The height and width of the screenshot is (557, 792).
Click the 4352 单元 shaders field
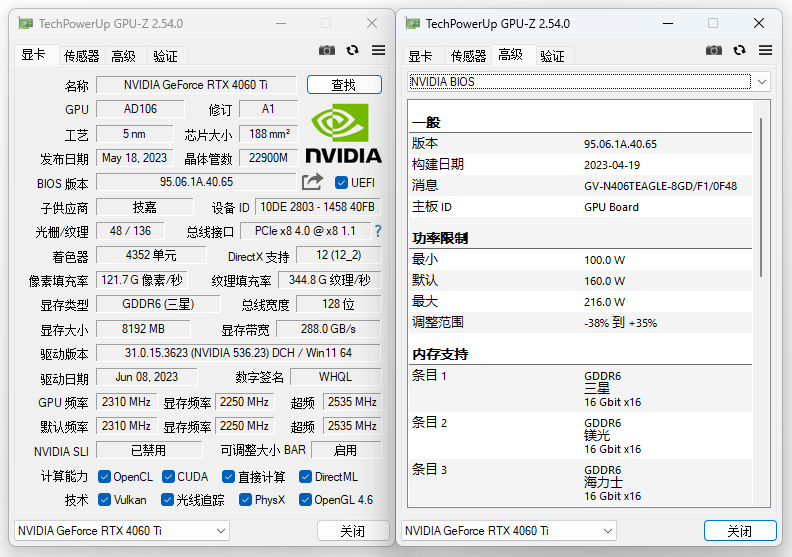click(151, 255)
